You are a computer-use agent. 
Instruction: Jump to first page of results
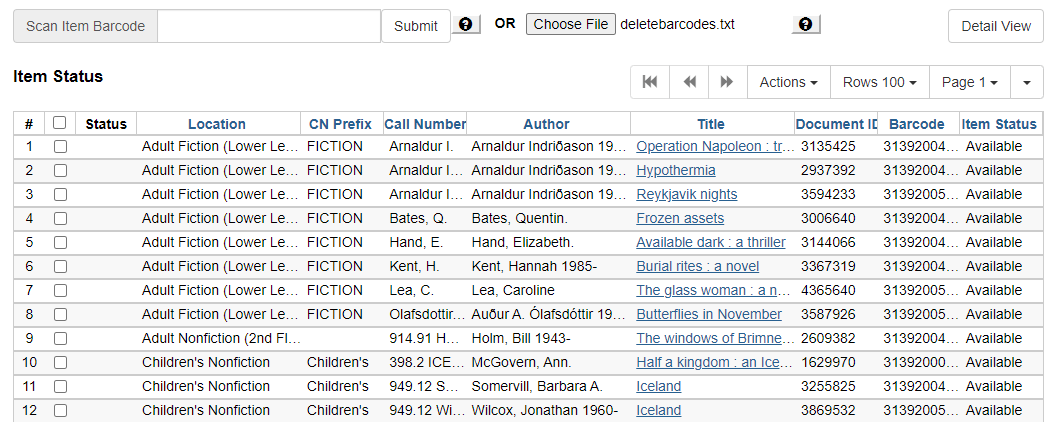coord(650,82)
